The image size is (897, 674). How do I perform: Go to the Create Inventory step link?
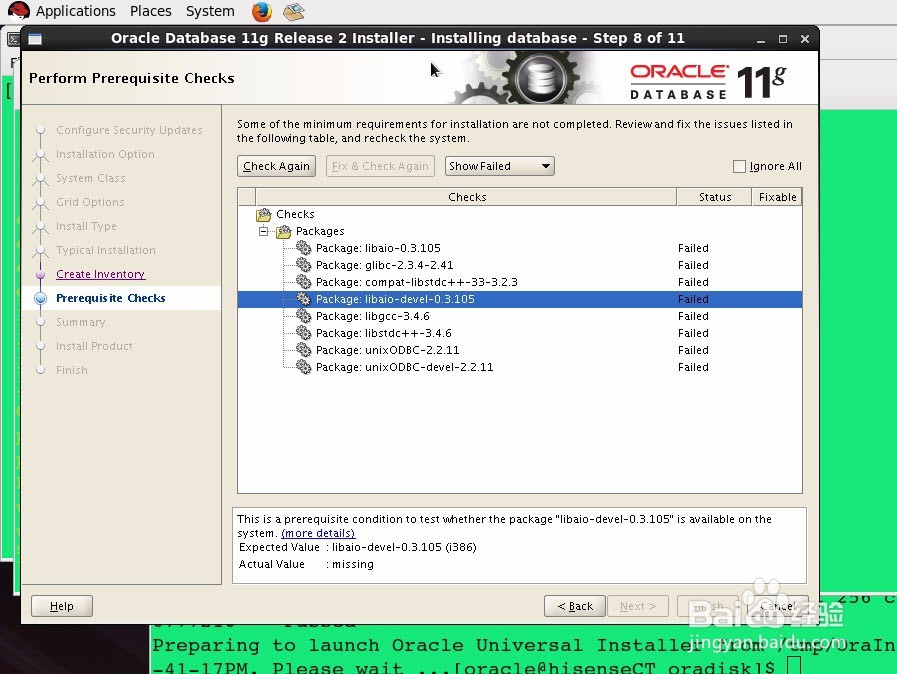100,274
